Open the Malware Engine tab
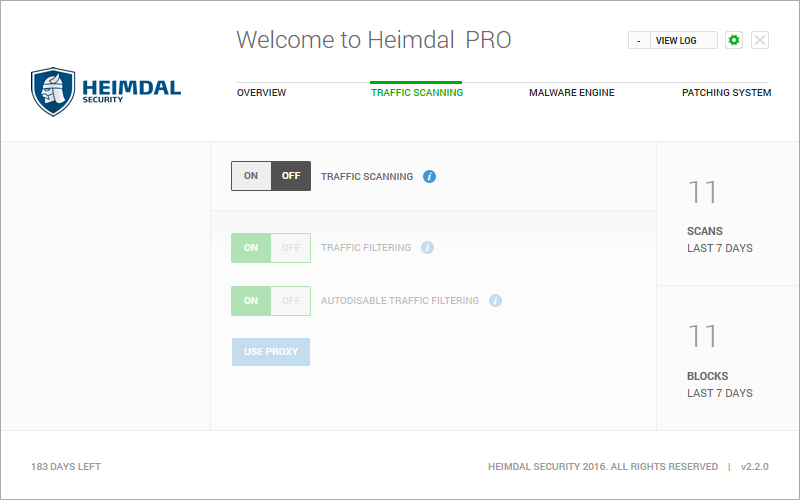Screen dimensions: 800x500 (x=571, y=93)
